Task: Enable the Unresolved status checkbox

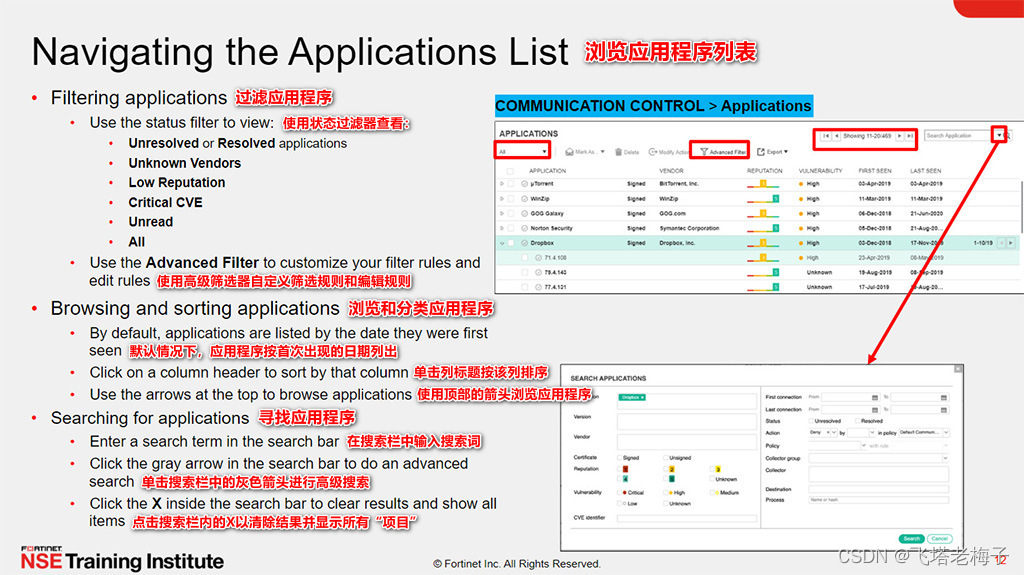Action: pos(811,421)
